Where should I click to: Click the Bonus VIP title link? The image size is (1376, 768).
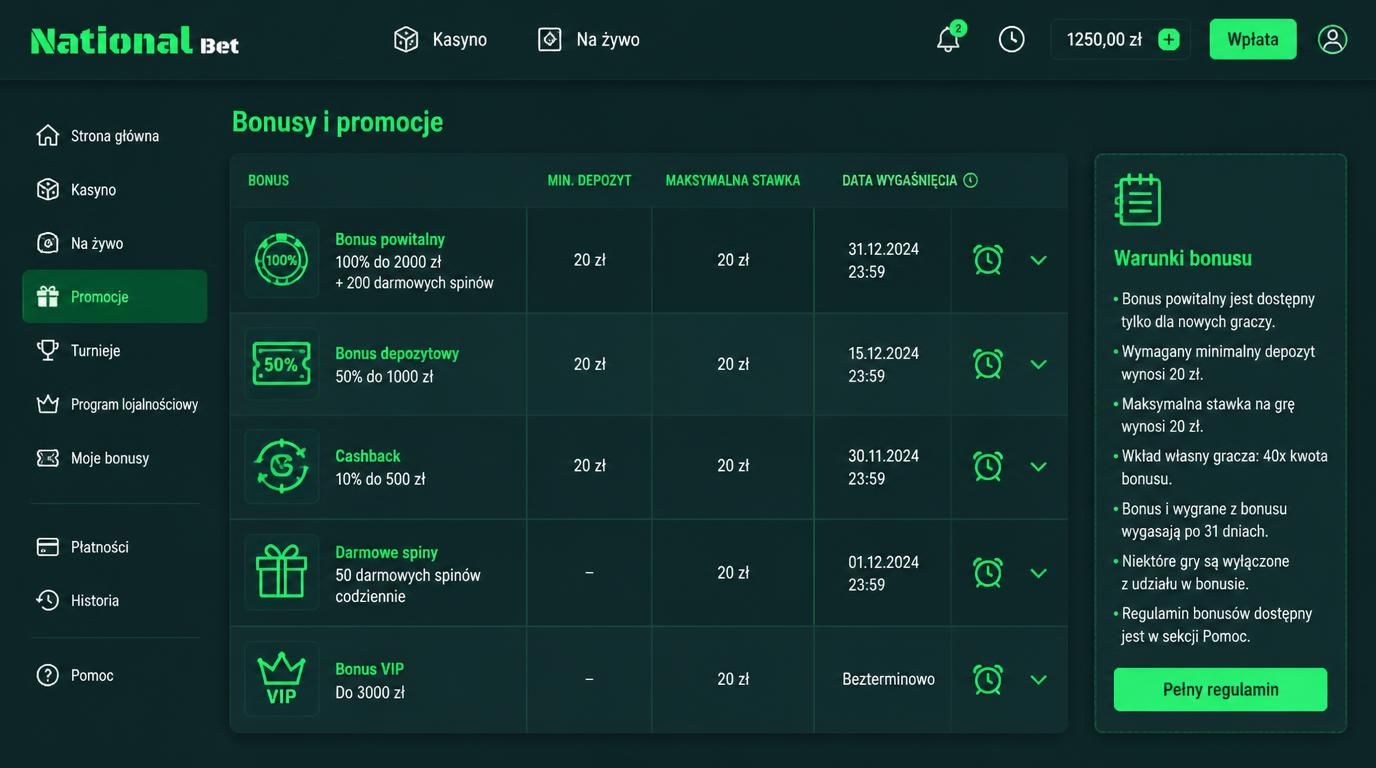(370, 669)
